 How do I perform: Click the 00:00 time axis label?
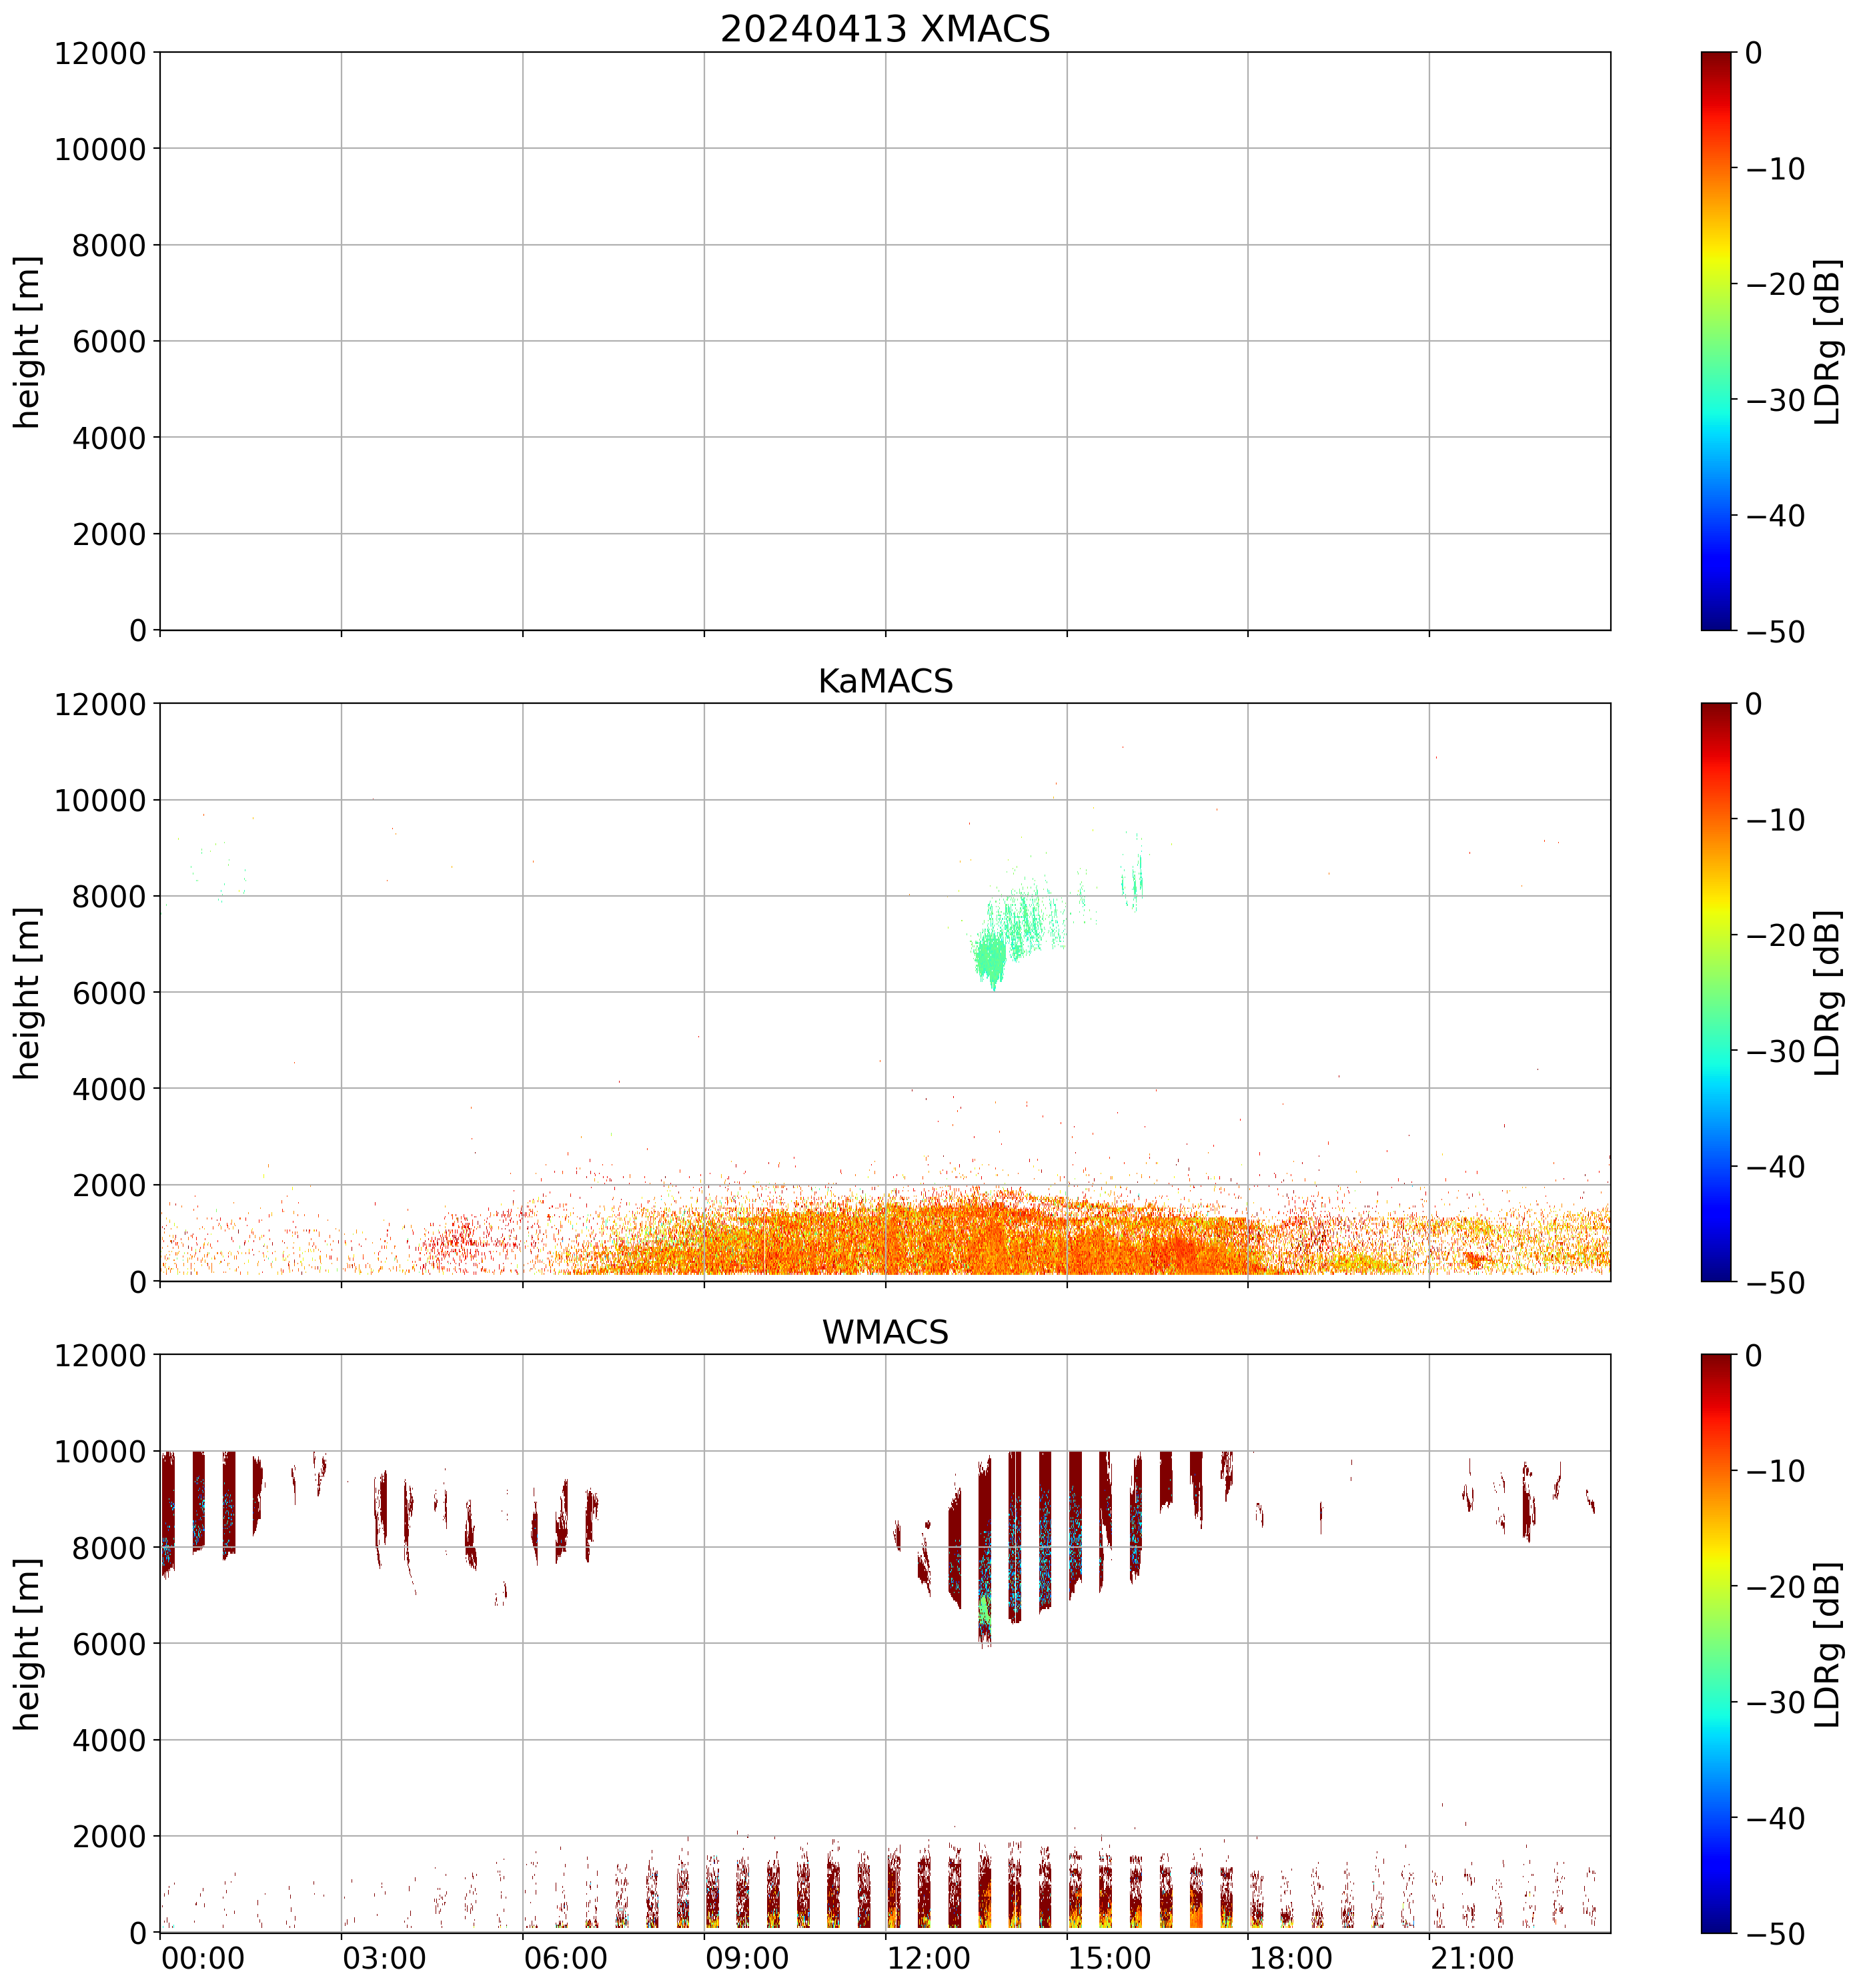(x=203, y=1958)
